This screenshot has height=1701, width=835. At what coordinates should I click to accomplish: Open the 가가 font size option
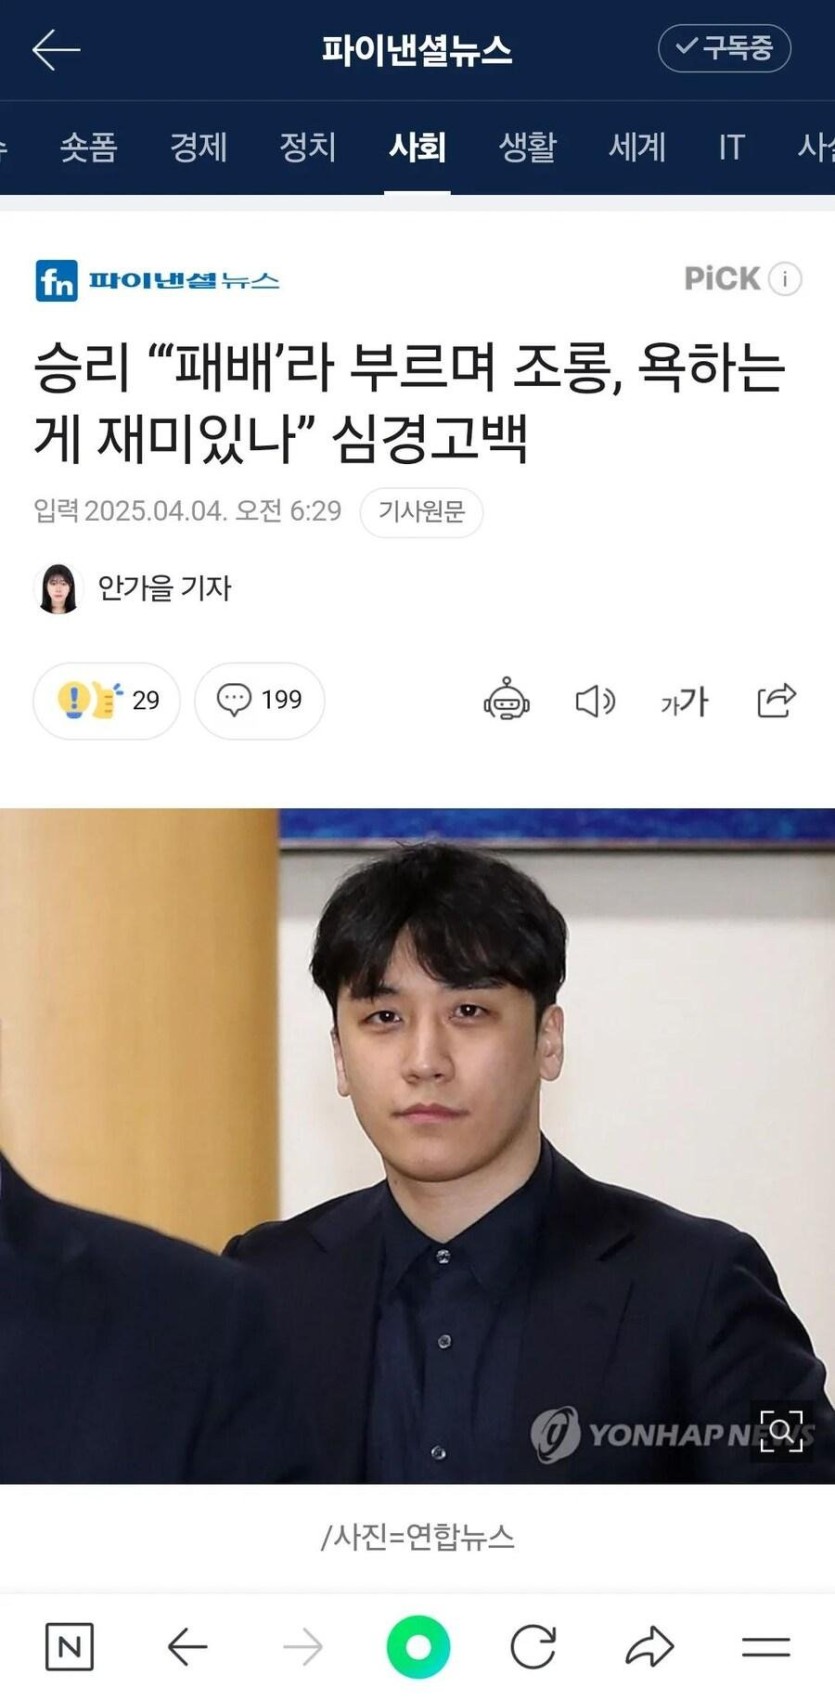pos(685,701)
